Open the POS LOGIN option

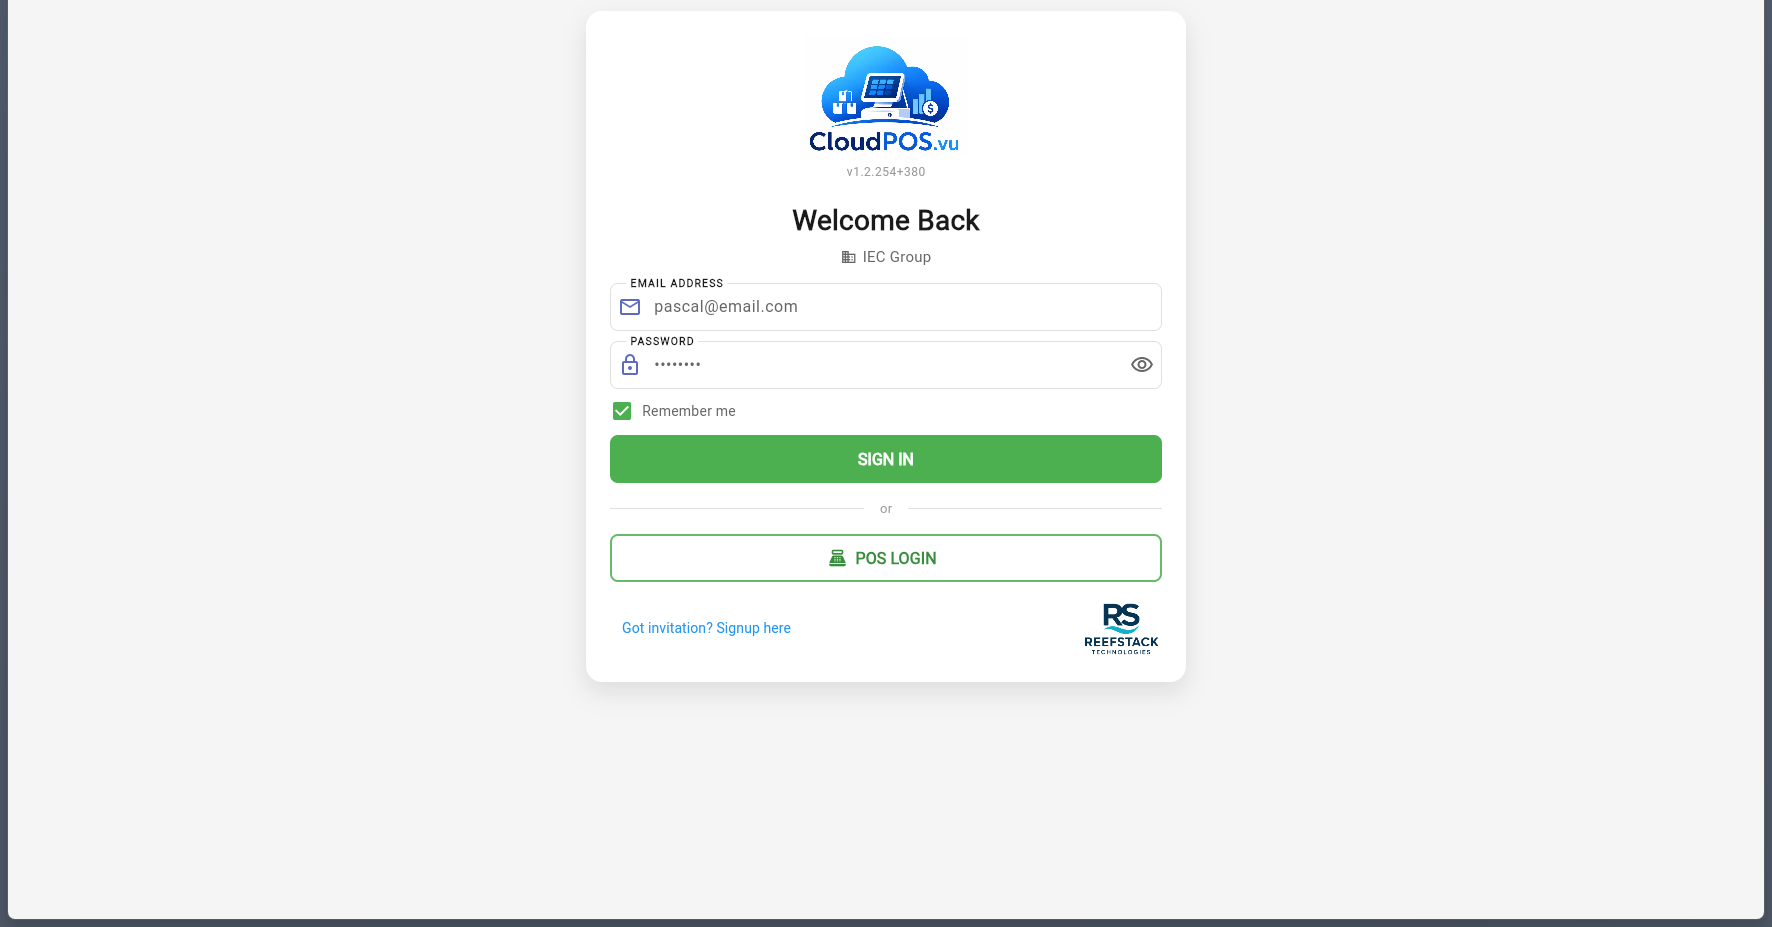tap(886, 558)
